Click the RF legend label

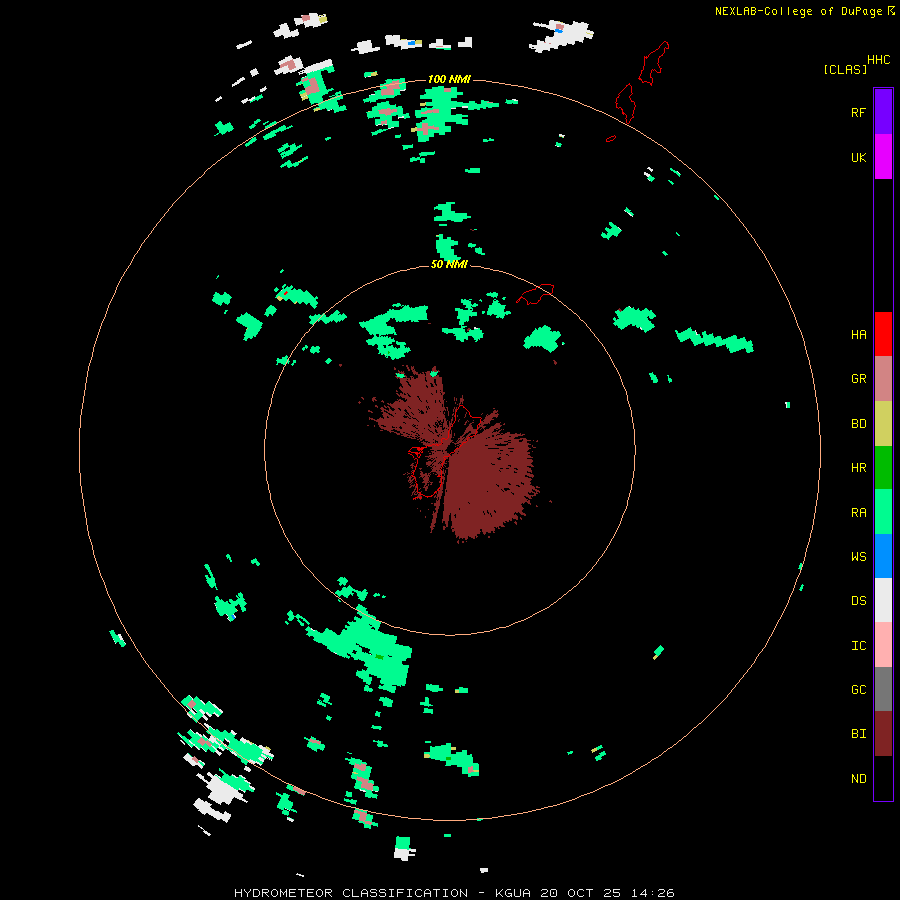(858, 112)
